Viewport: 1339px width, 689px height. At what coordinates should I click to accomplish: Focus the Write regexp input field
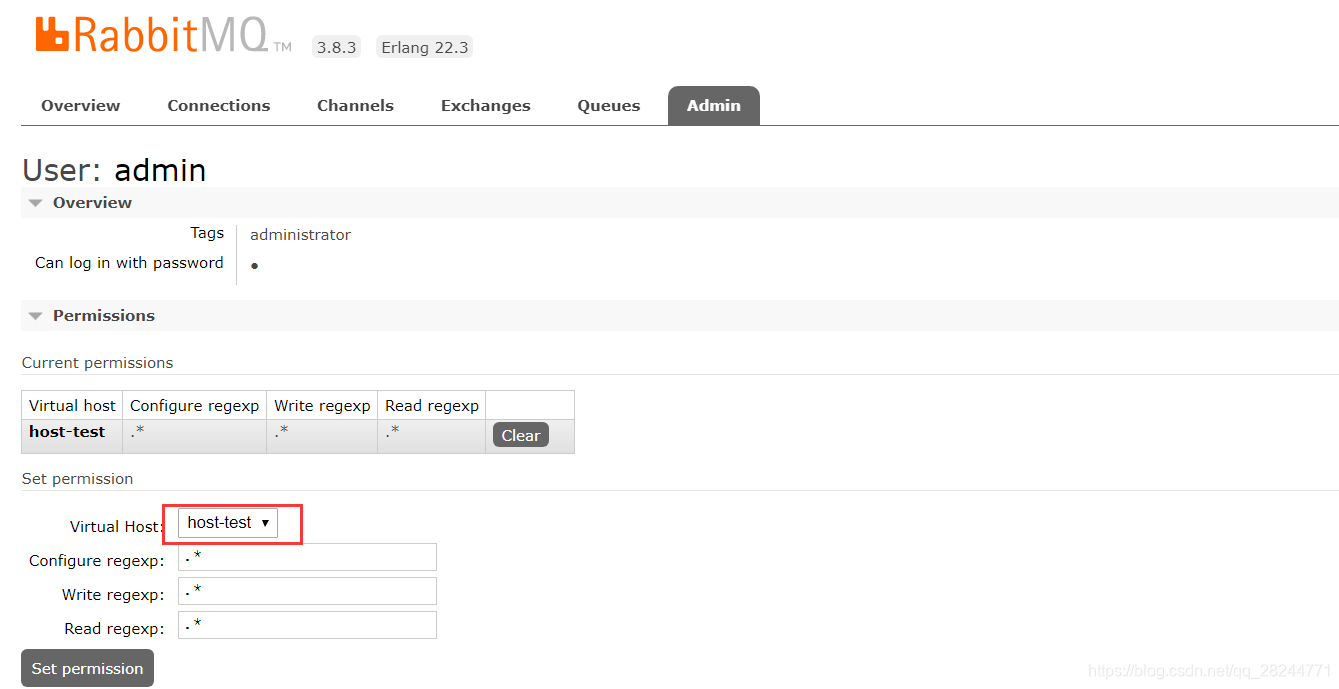click(x=307, y=591)
